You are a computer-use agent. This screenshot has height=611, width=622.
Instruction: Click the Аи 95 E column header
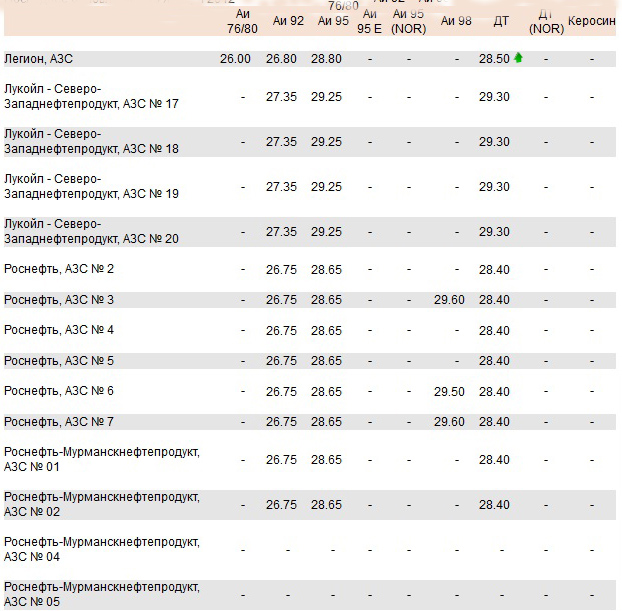pos(370,20)
